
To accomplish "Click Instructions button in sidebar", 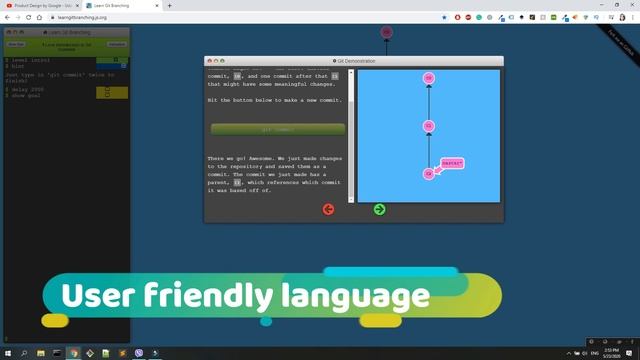I will coord(117,44).
